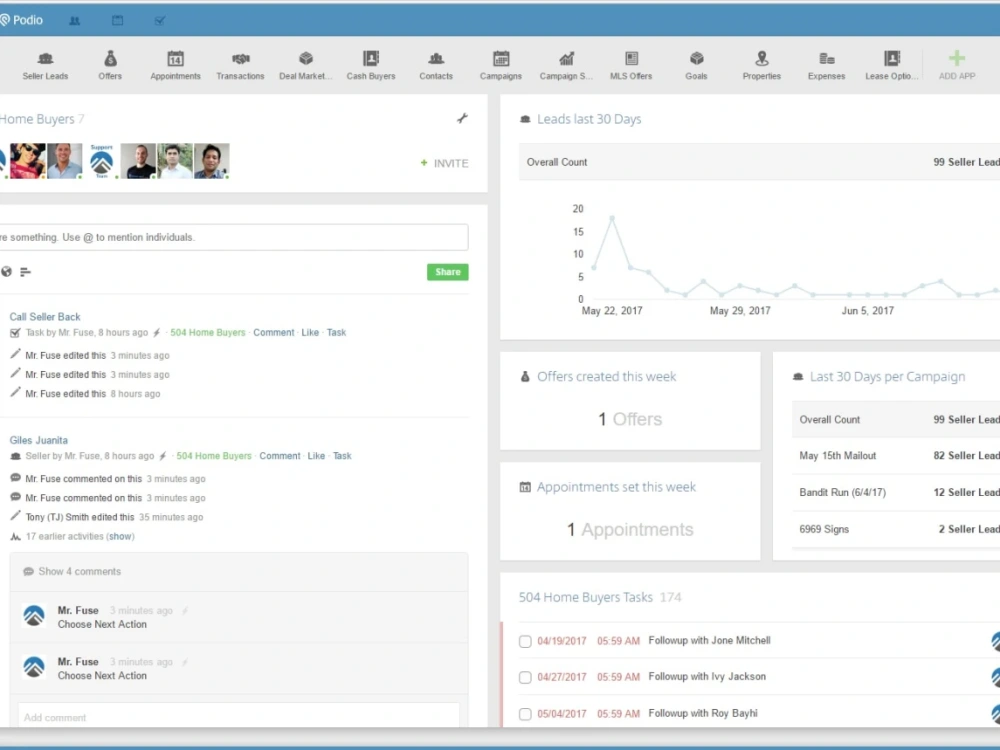Expand Show 4 comments
The width and height of the screenshot is (1000, 750).
tap(79, 571)
